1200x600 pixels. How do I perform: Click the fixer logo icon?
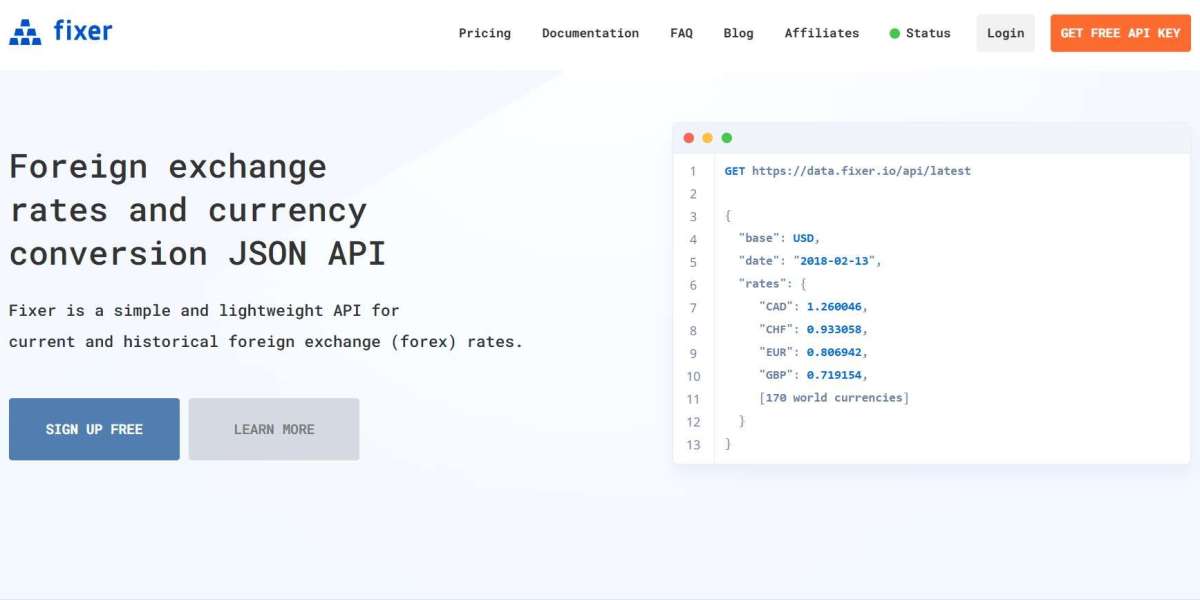click(x=25, y=32)
